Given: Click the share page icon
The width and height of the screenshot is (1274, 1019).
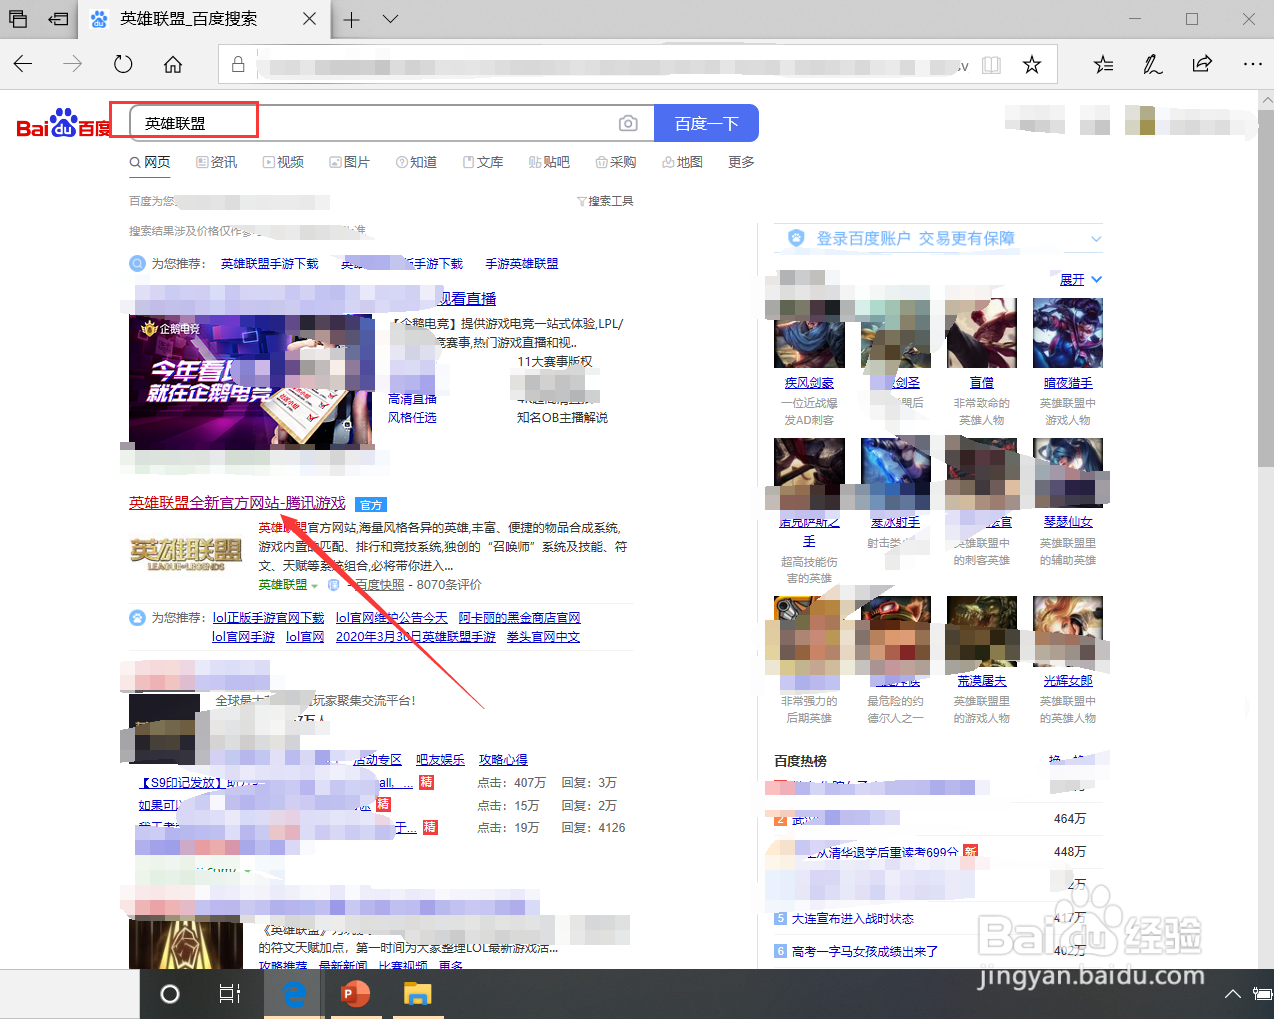Looking at the screenshot, I should point(1202,64).
